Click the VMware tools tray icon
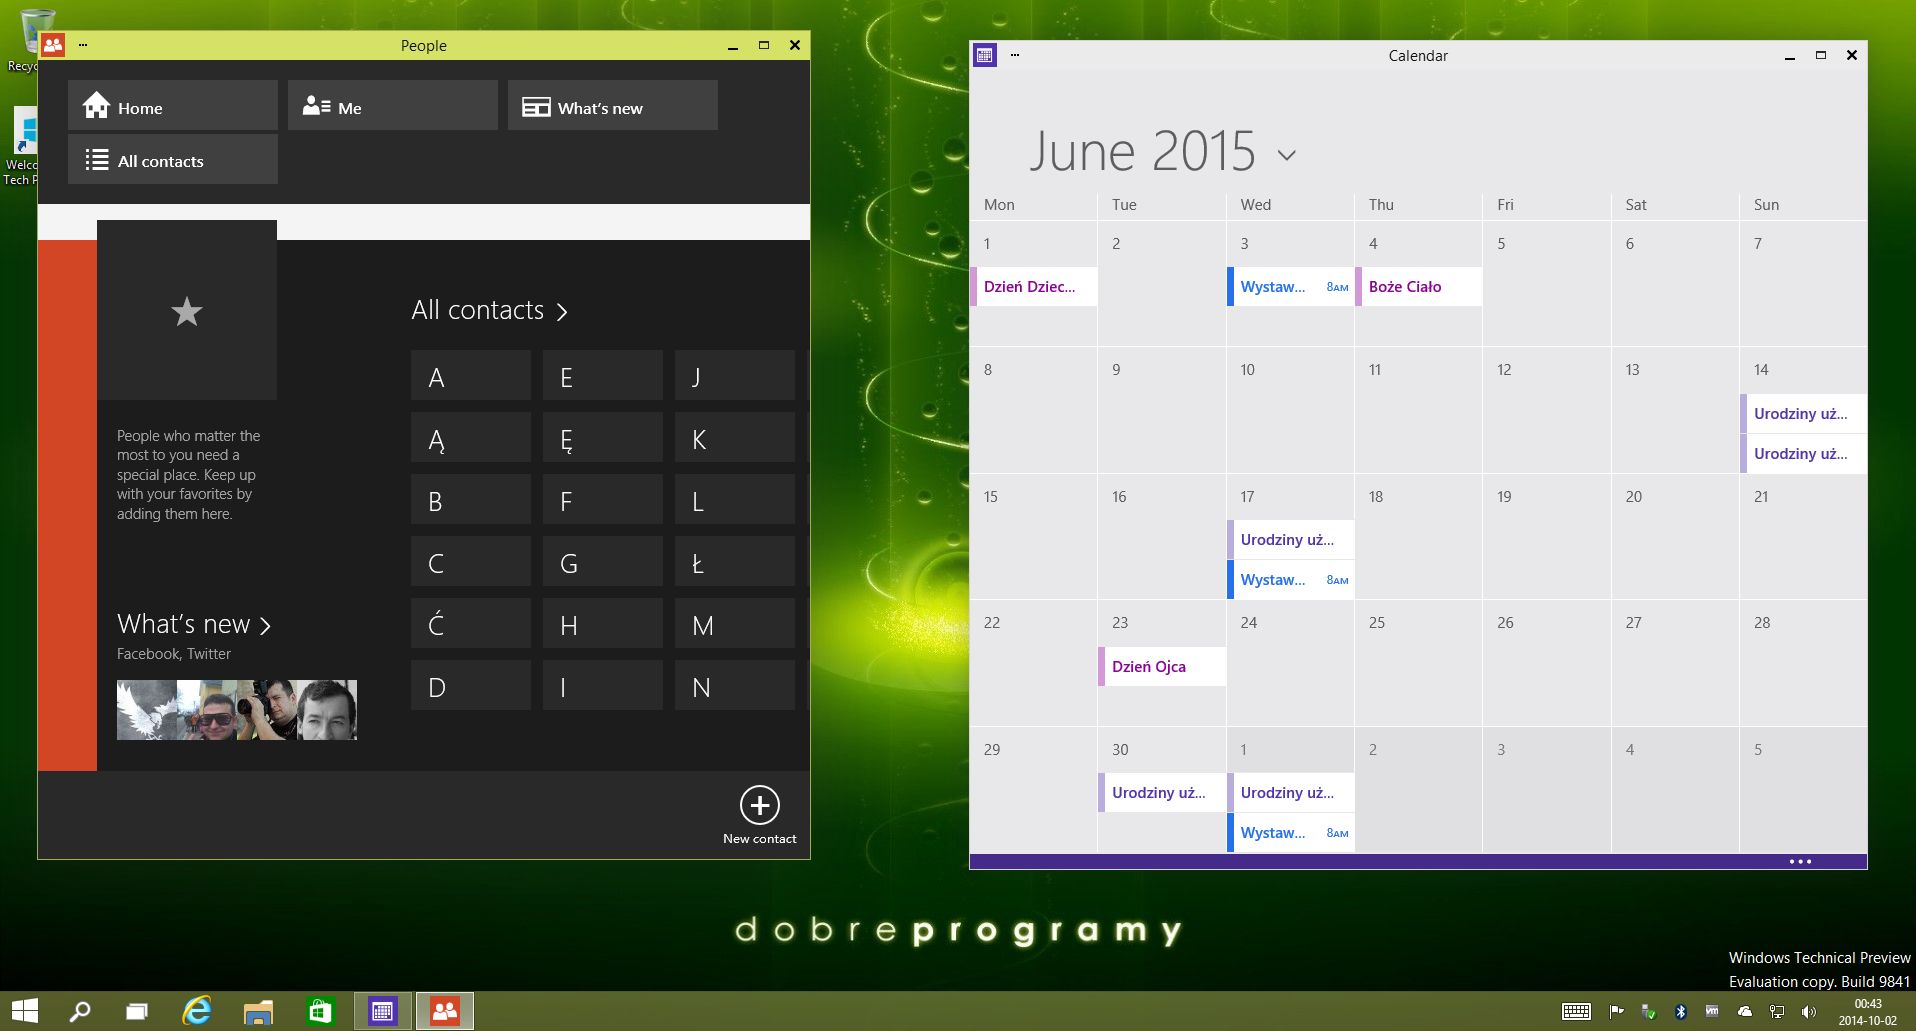 (1712, 1012)
